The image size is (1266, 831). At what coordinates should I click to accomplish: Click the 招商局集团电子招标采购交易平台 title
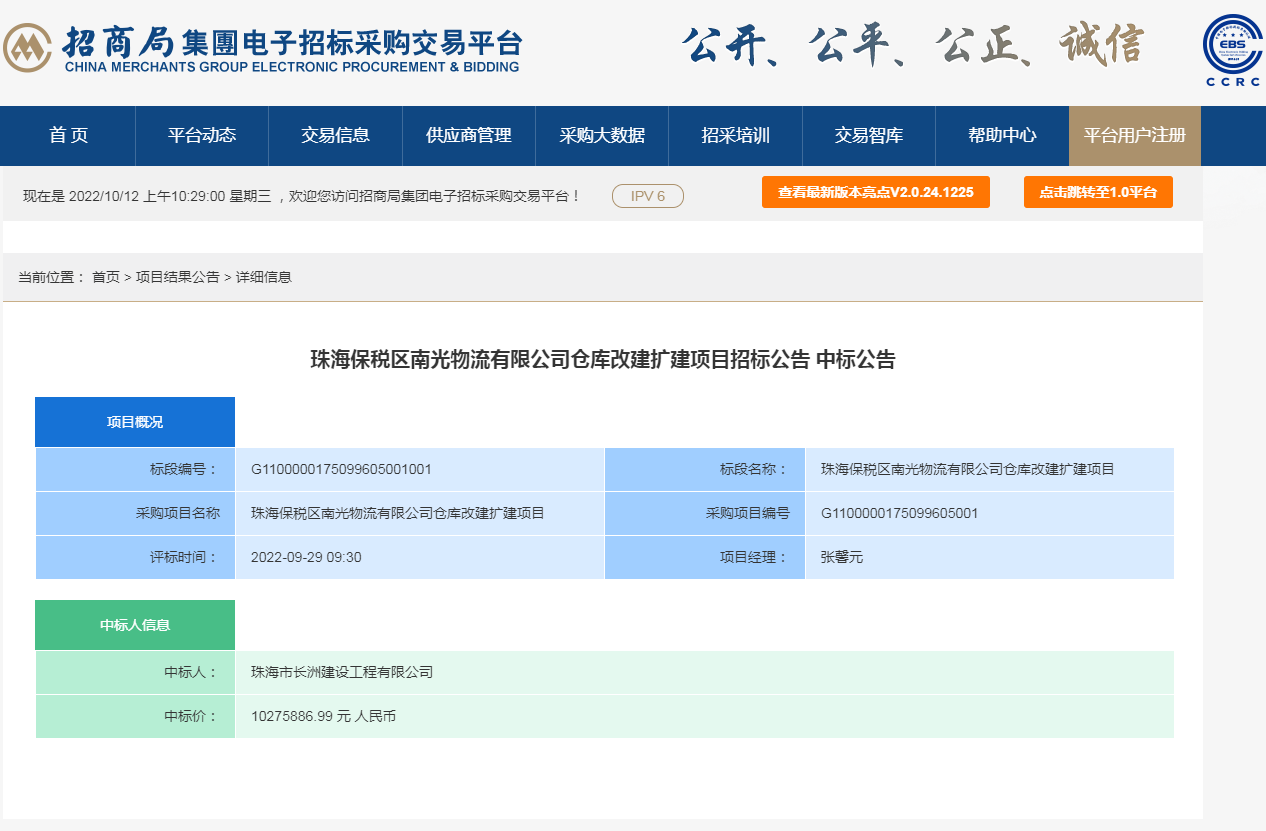[292, 49]
